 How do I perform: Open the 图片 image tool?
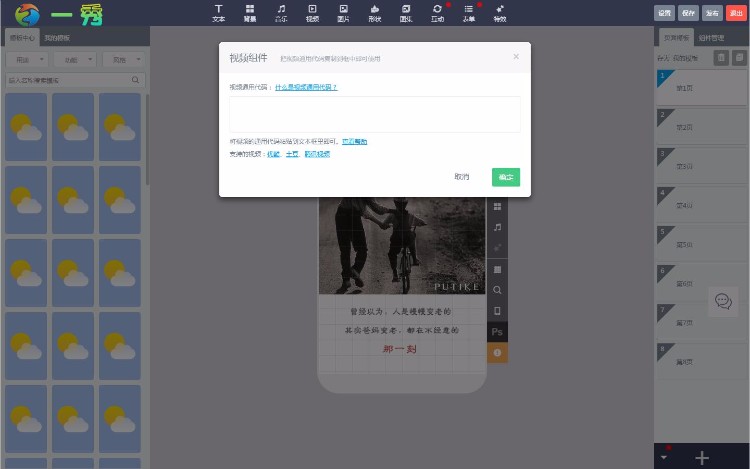(343, 13)
